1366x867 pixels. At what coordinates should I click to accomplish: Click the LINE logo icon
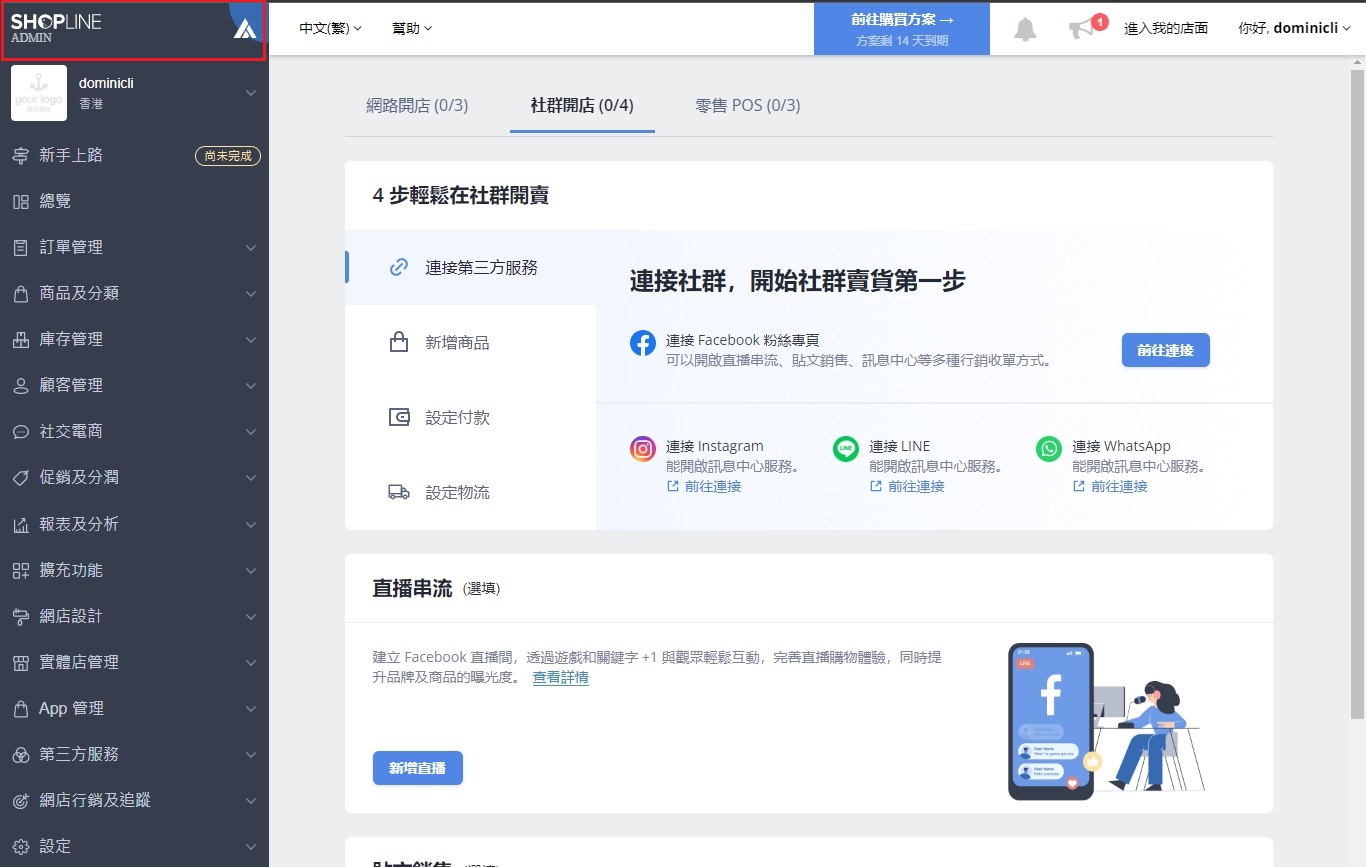pyautogui.click(x=846, y=449)
